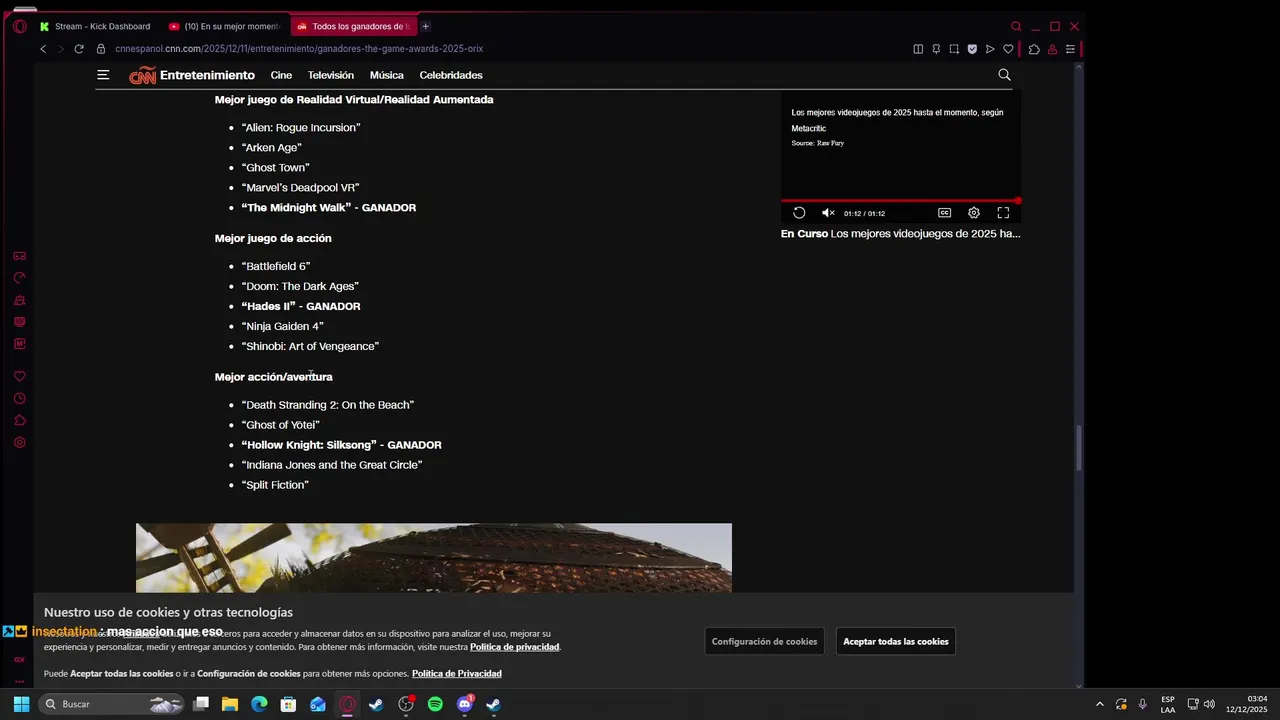Open Discord from the taskbar
Image resolution: width=1280 pixels, height=720 pixels.
(464, 704)
